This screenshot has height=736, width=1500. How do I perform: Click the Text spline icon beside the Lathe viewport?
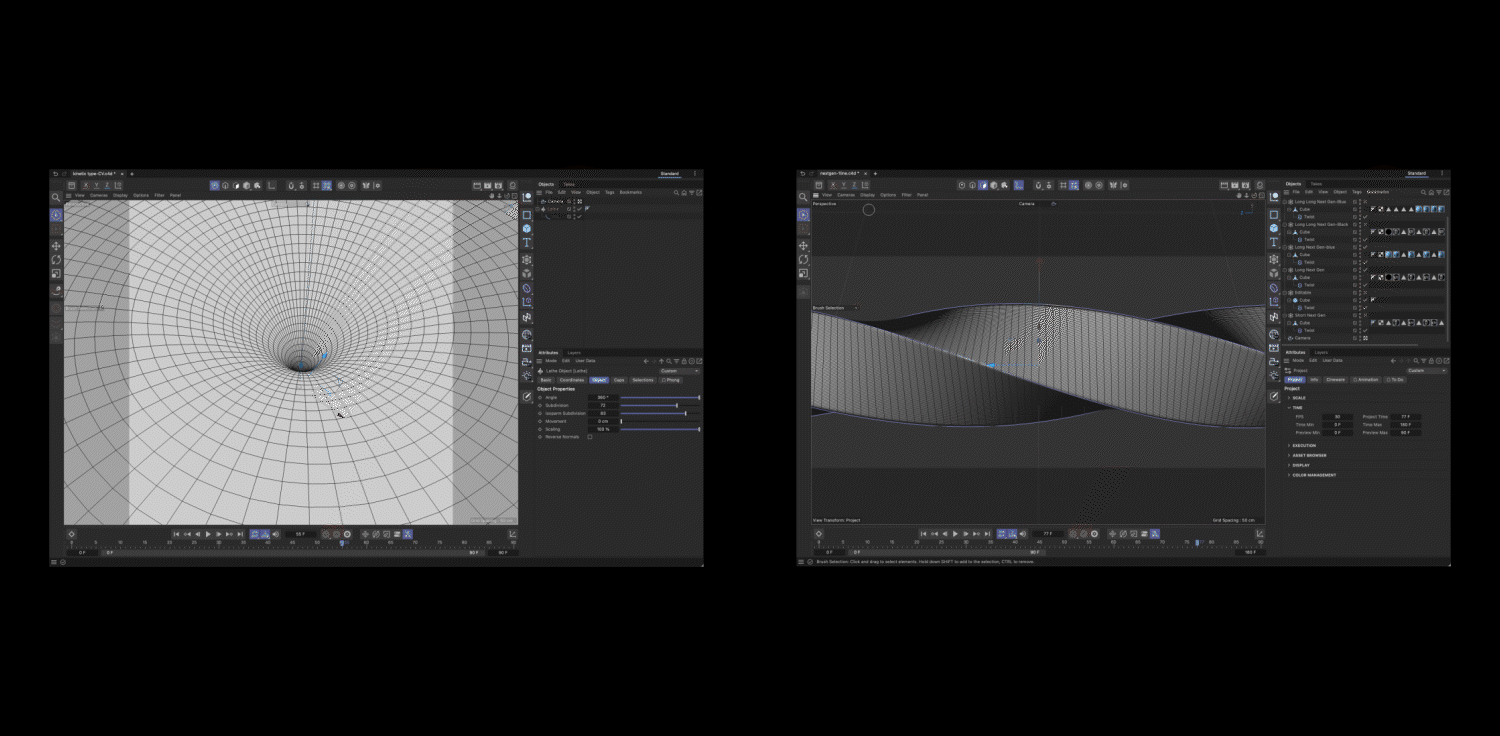527,243
